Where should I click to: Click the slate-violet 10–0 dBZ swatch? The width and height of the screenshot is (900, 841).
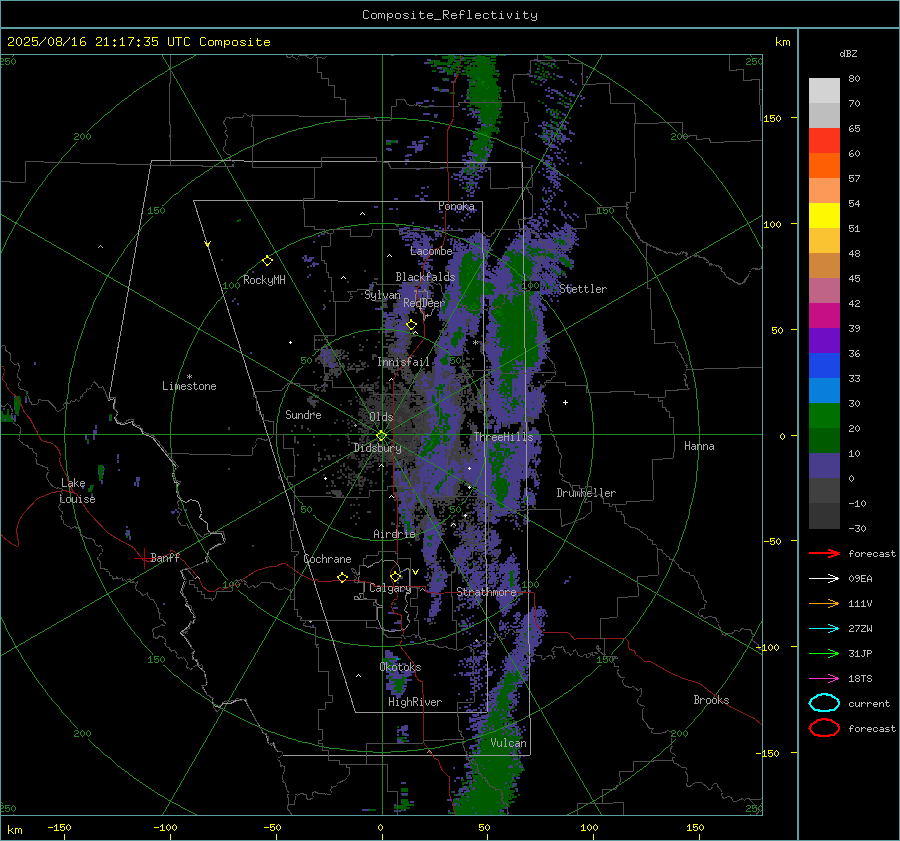click(x=824, y=466)
